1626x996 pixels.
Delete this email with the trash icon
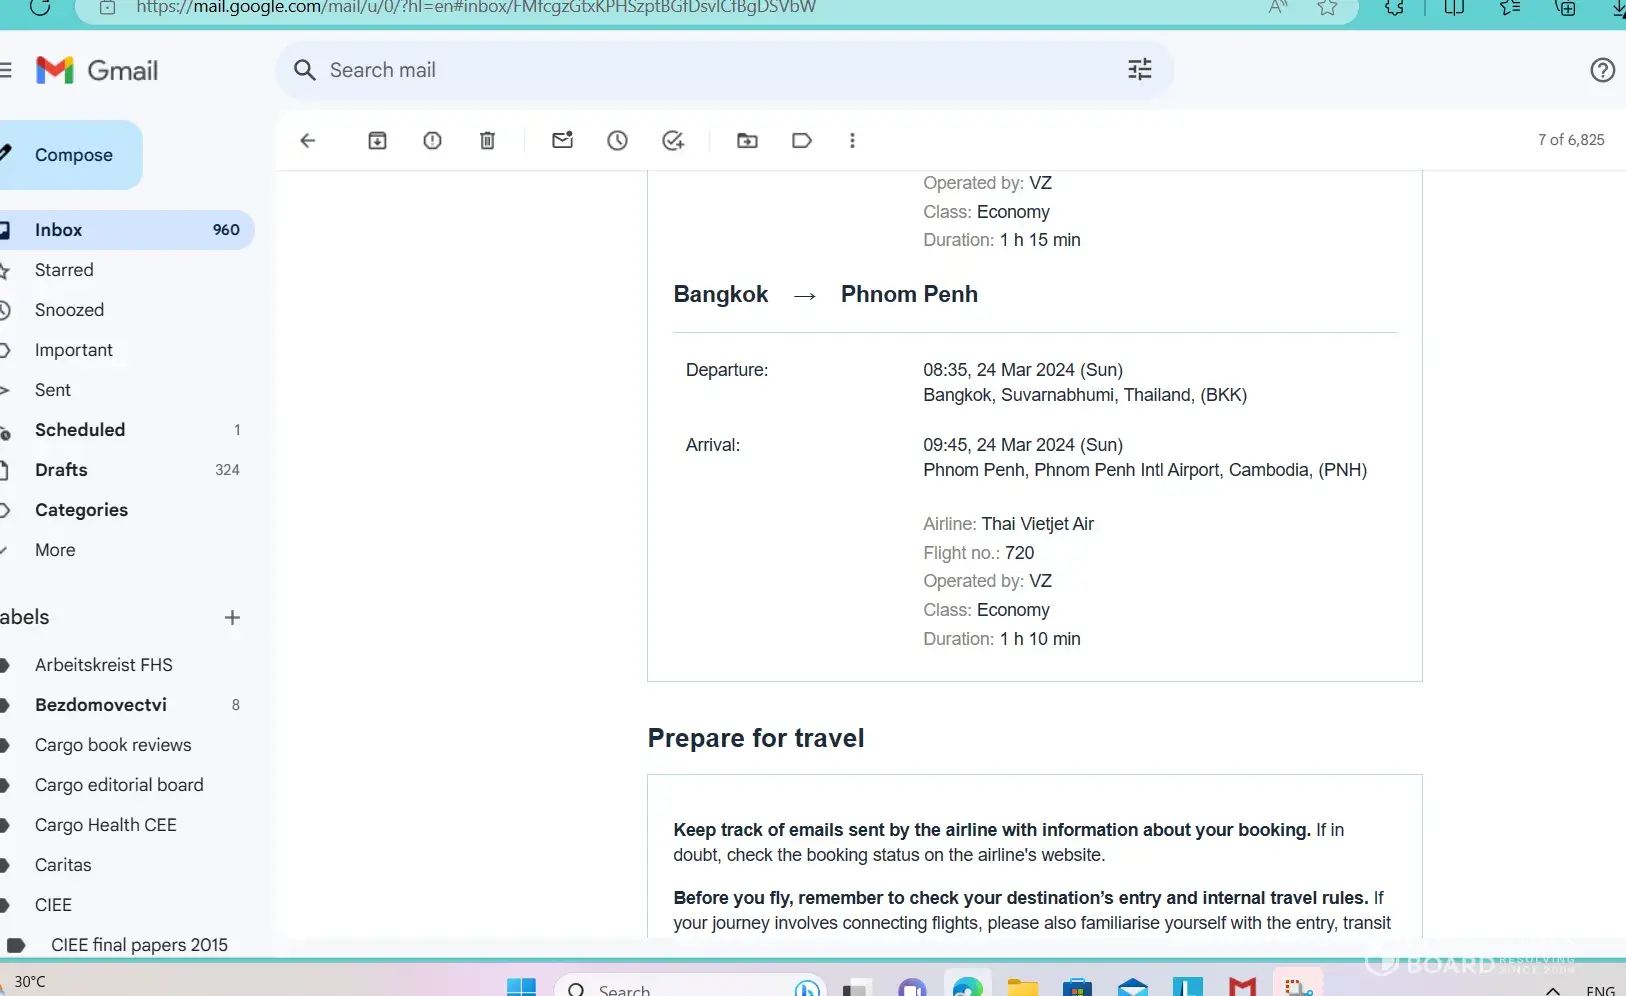click(487, 141)
